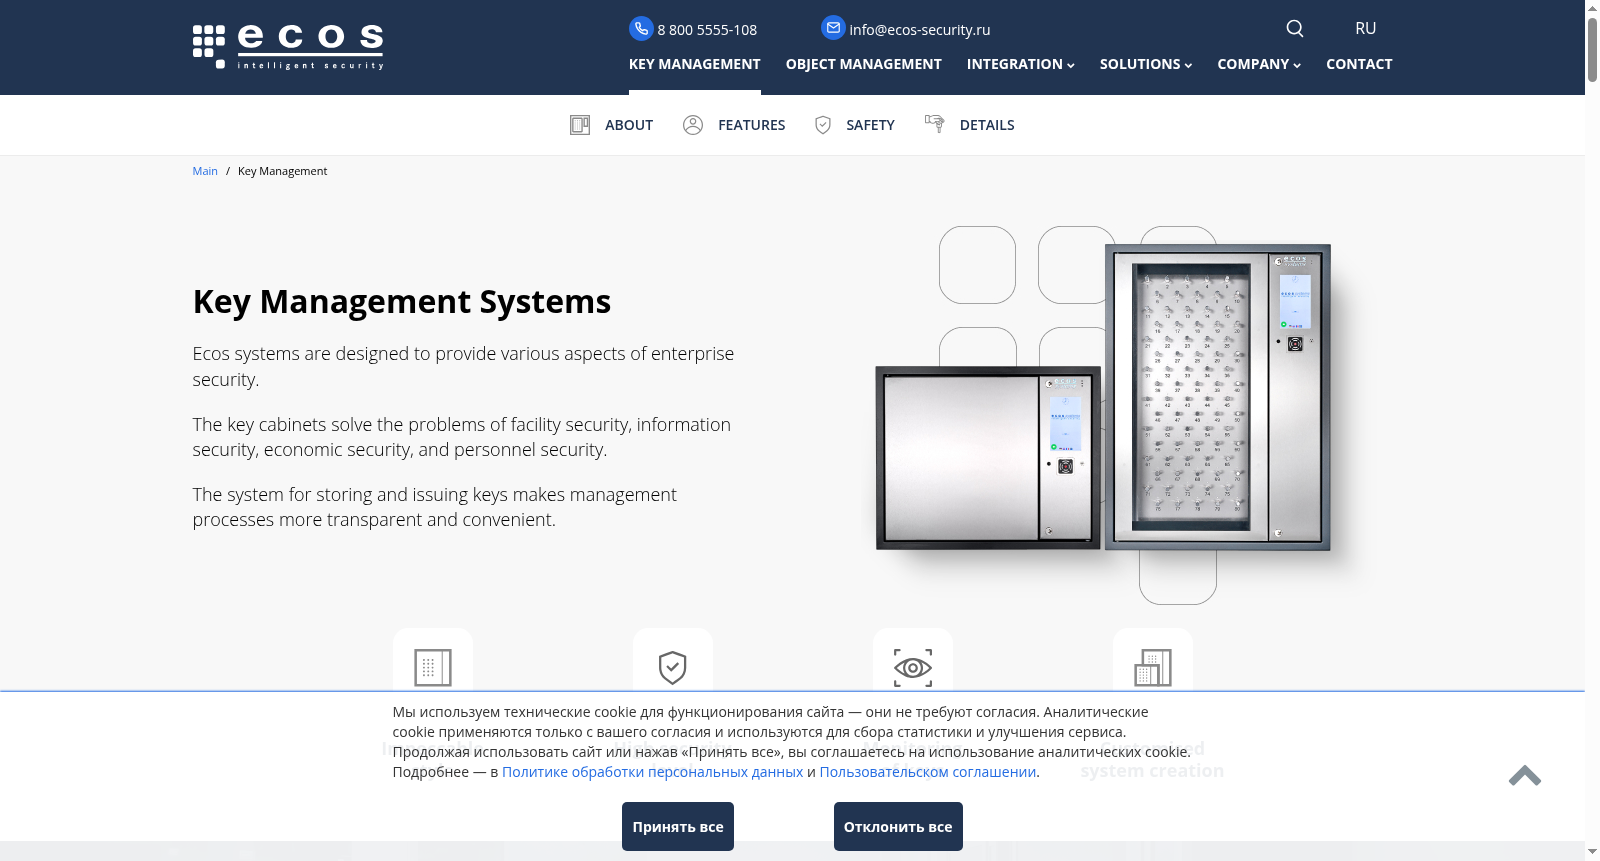
Task: Open 'Политике обработки персональных данных' link
Action: (652, 772)
